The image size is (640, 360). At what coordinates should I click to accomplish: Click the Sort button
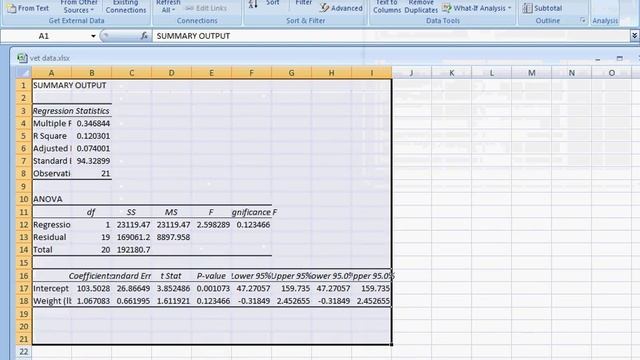click(x=272, y=3)
